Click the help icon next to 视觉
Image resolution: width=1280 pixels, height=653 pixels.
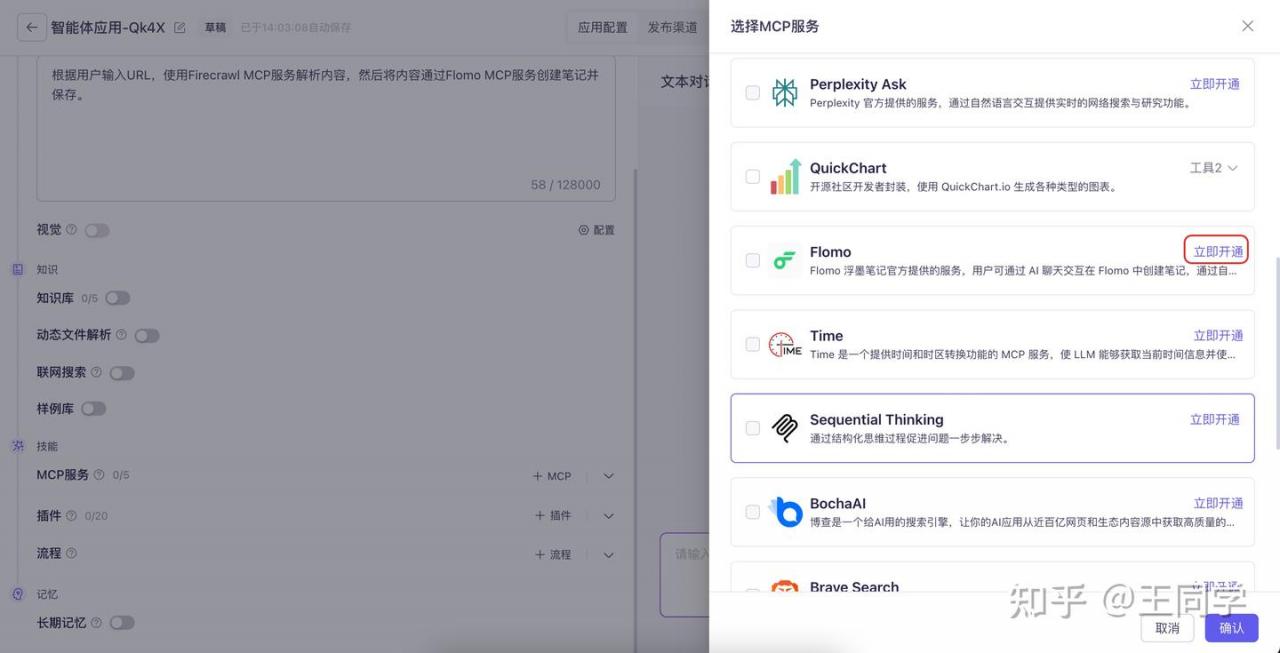71,230
